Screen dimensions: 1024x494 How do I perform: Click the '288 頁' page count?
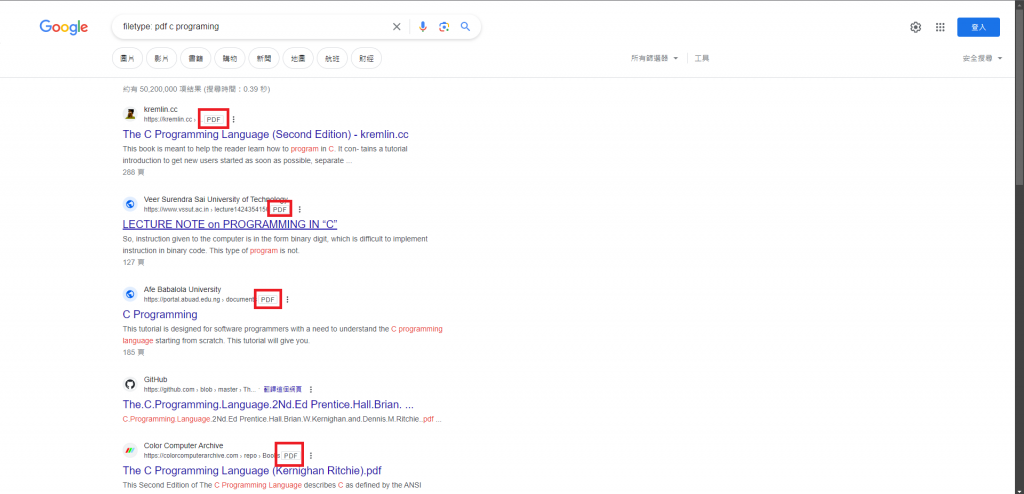click(x=133, y=173)
